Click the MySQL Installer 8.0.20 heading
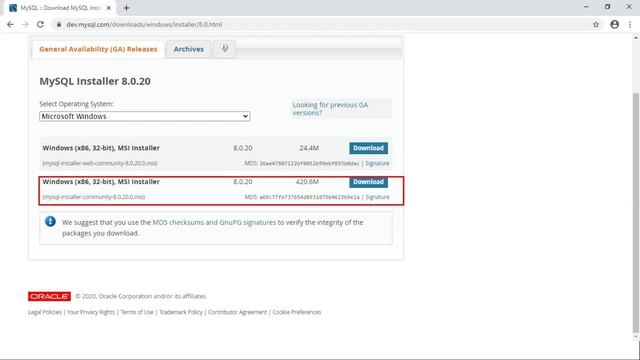Image resolution: width=640 pixels, height=360 pixels. [x=95, y=81]
